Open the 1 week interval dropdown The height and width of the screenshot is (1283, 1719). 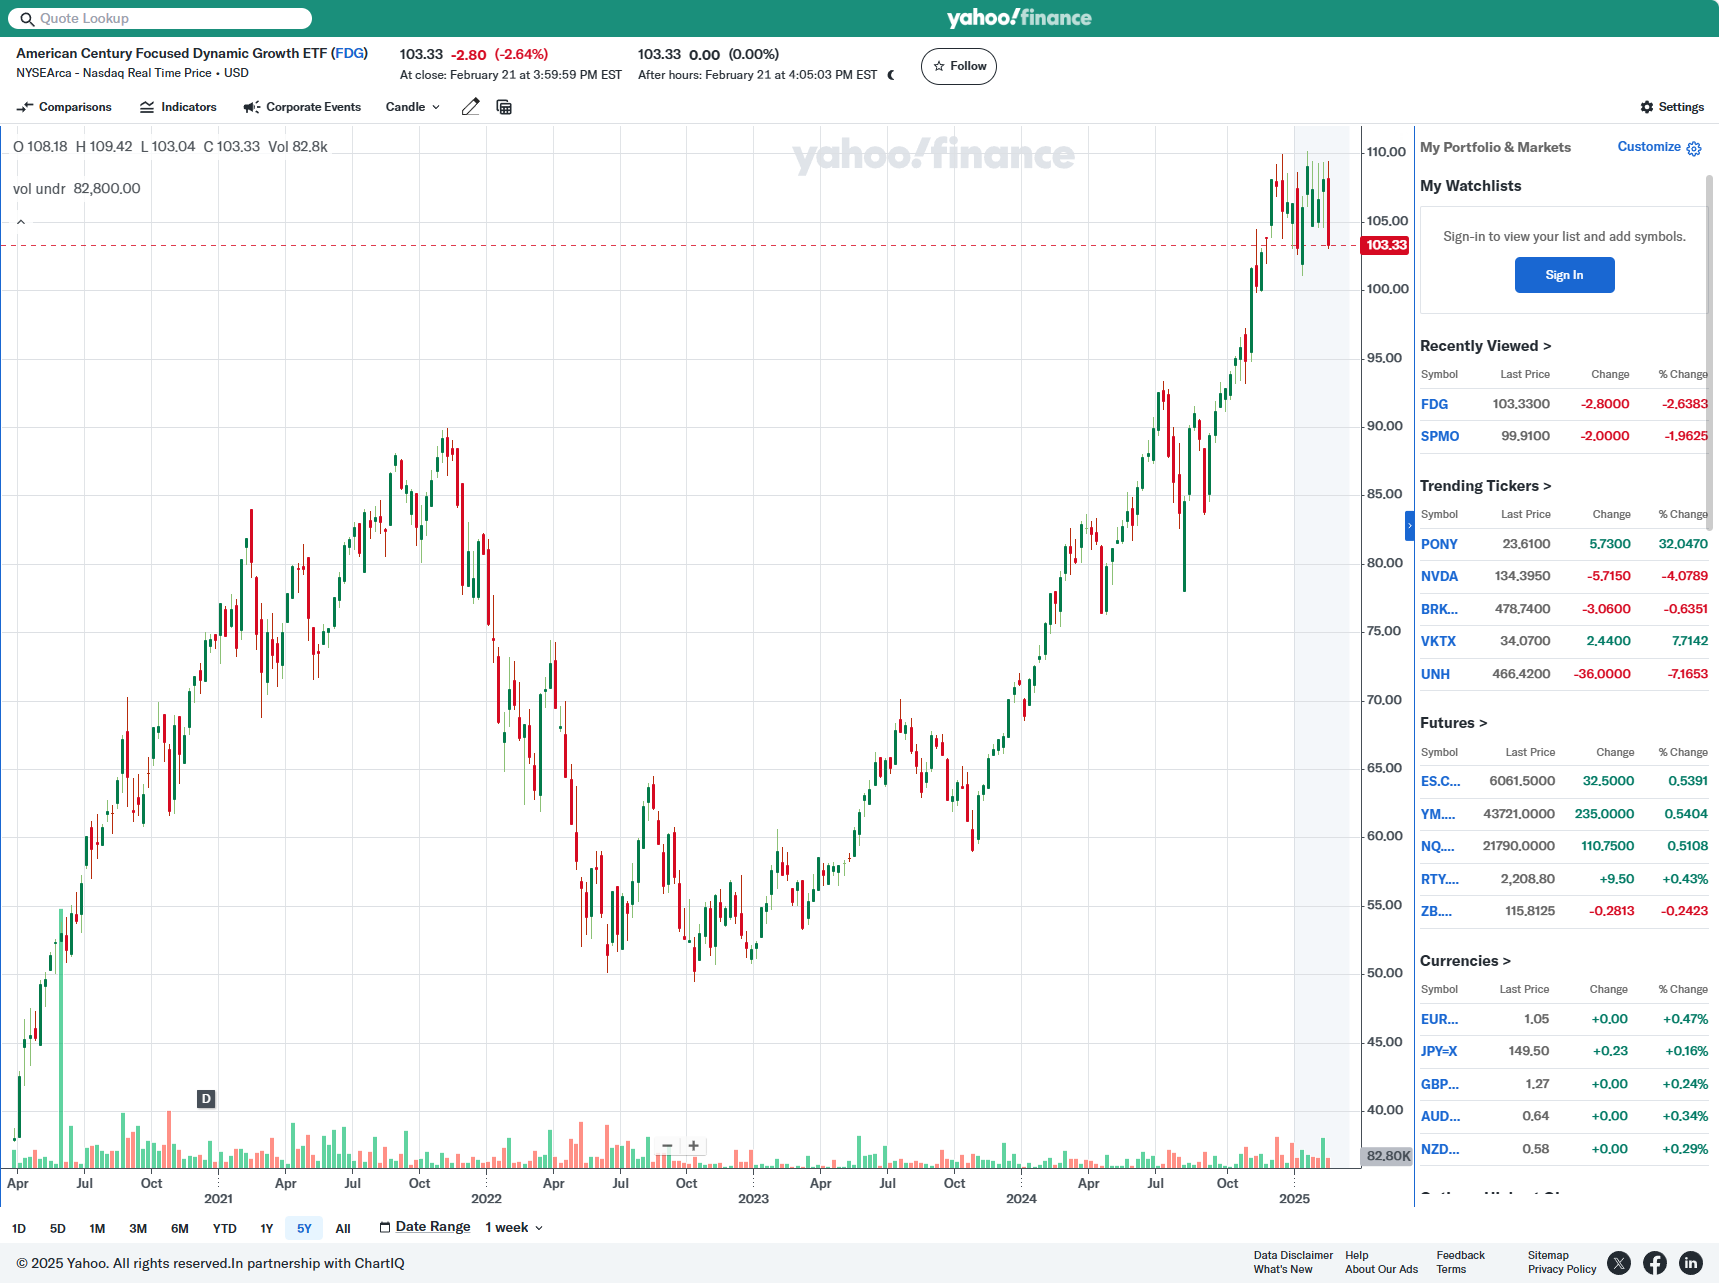coord(514,1227)
